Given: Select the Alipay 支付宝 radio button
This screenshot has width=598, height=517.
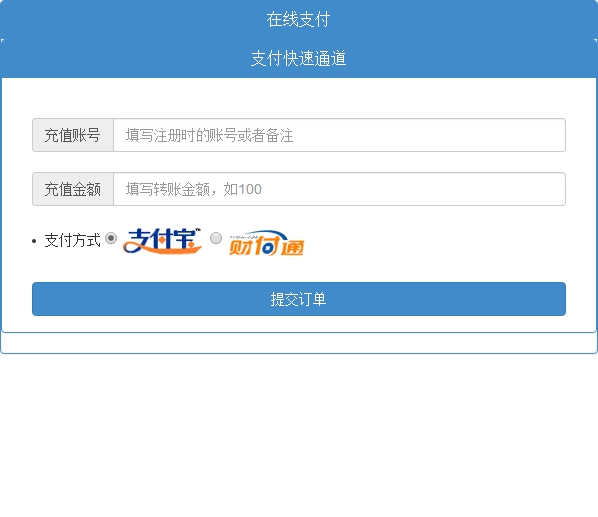Looking at the screenshot, I should [111, 238].
